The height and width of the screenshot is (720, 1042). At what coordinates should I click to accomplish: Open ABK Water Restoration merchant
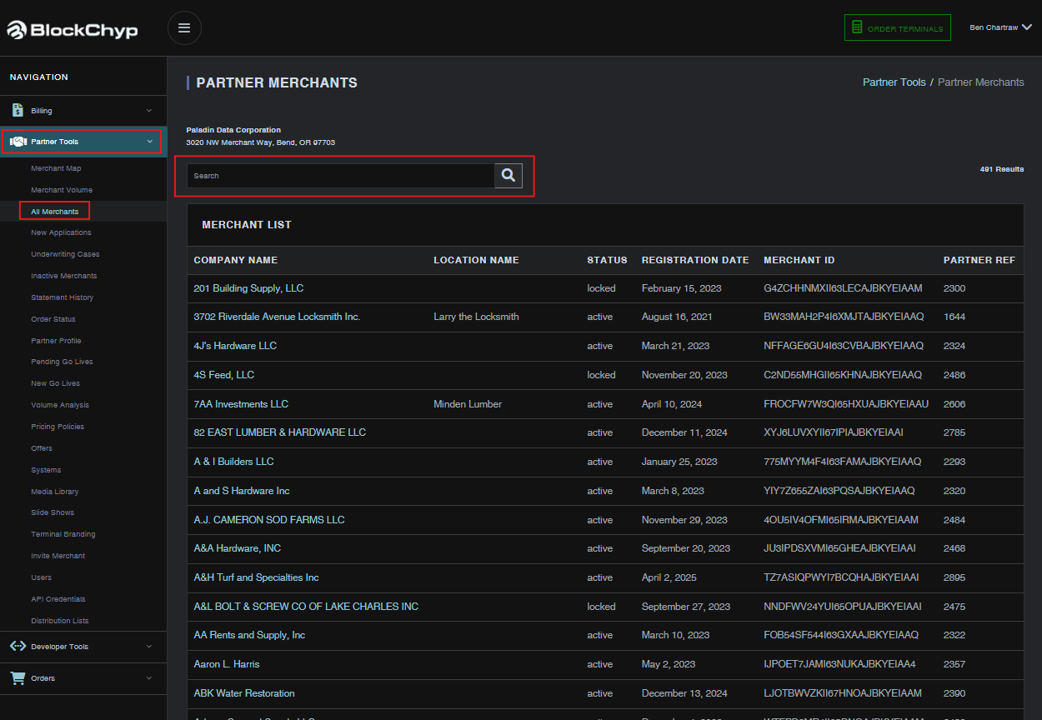pyautogui.click(x=244, y=693)
